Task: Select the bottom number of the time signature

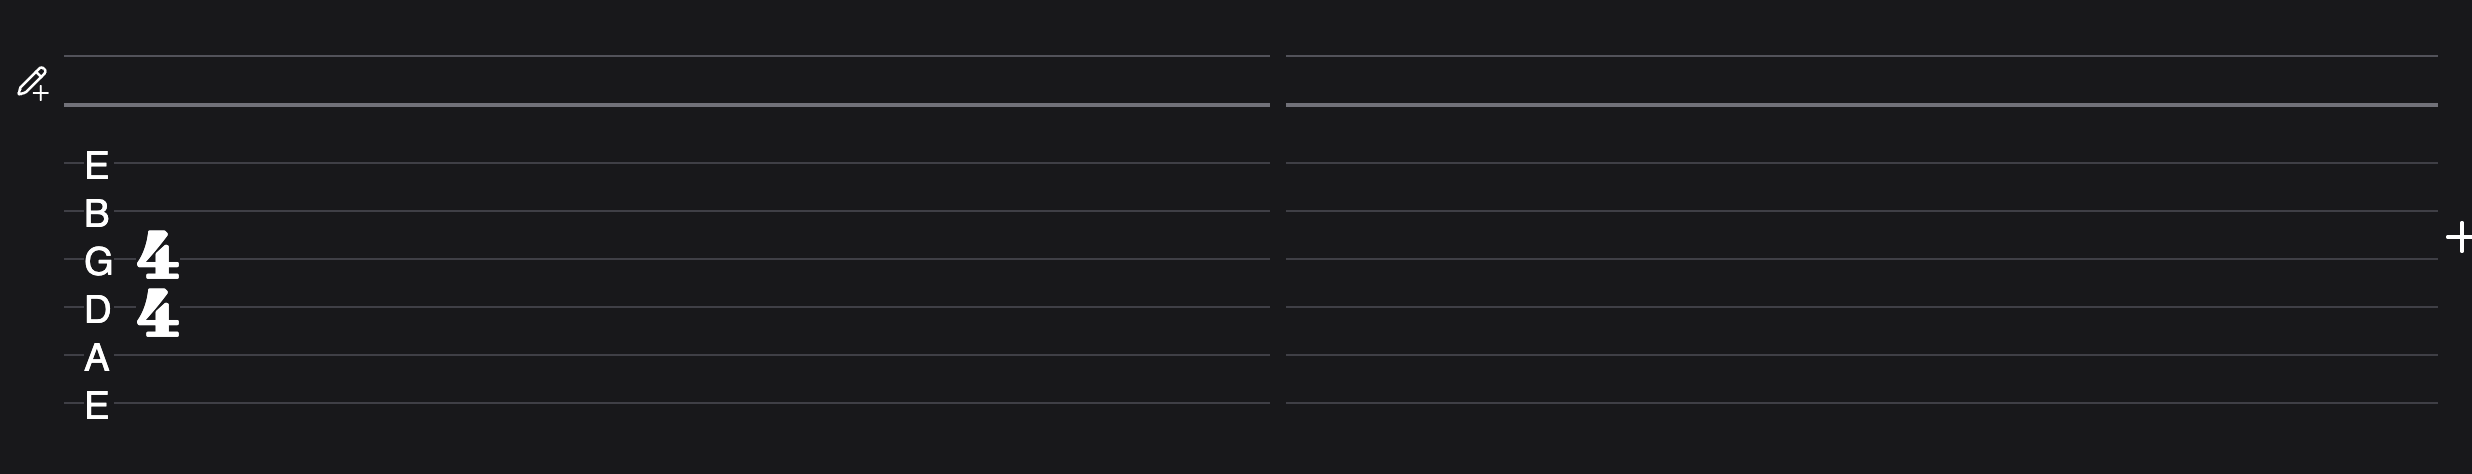Action: point(158,312)
